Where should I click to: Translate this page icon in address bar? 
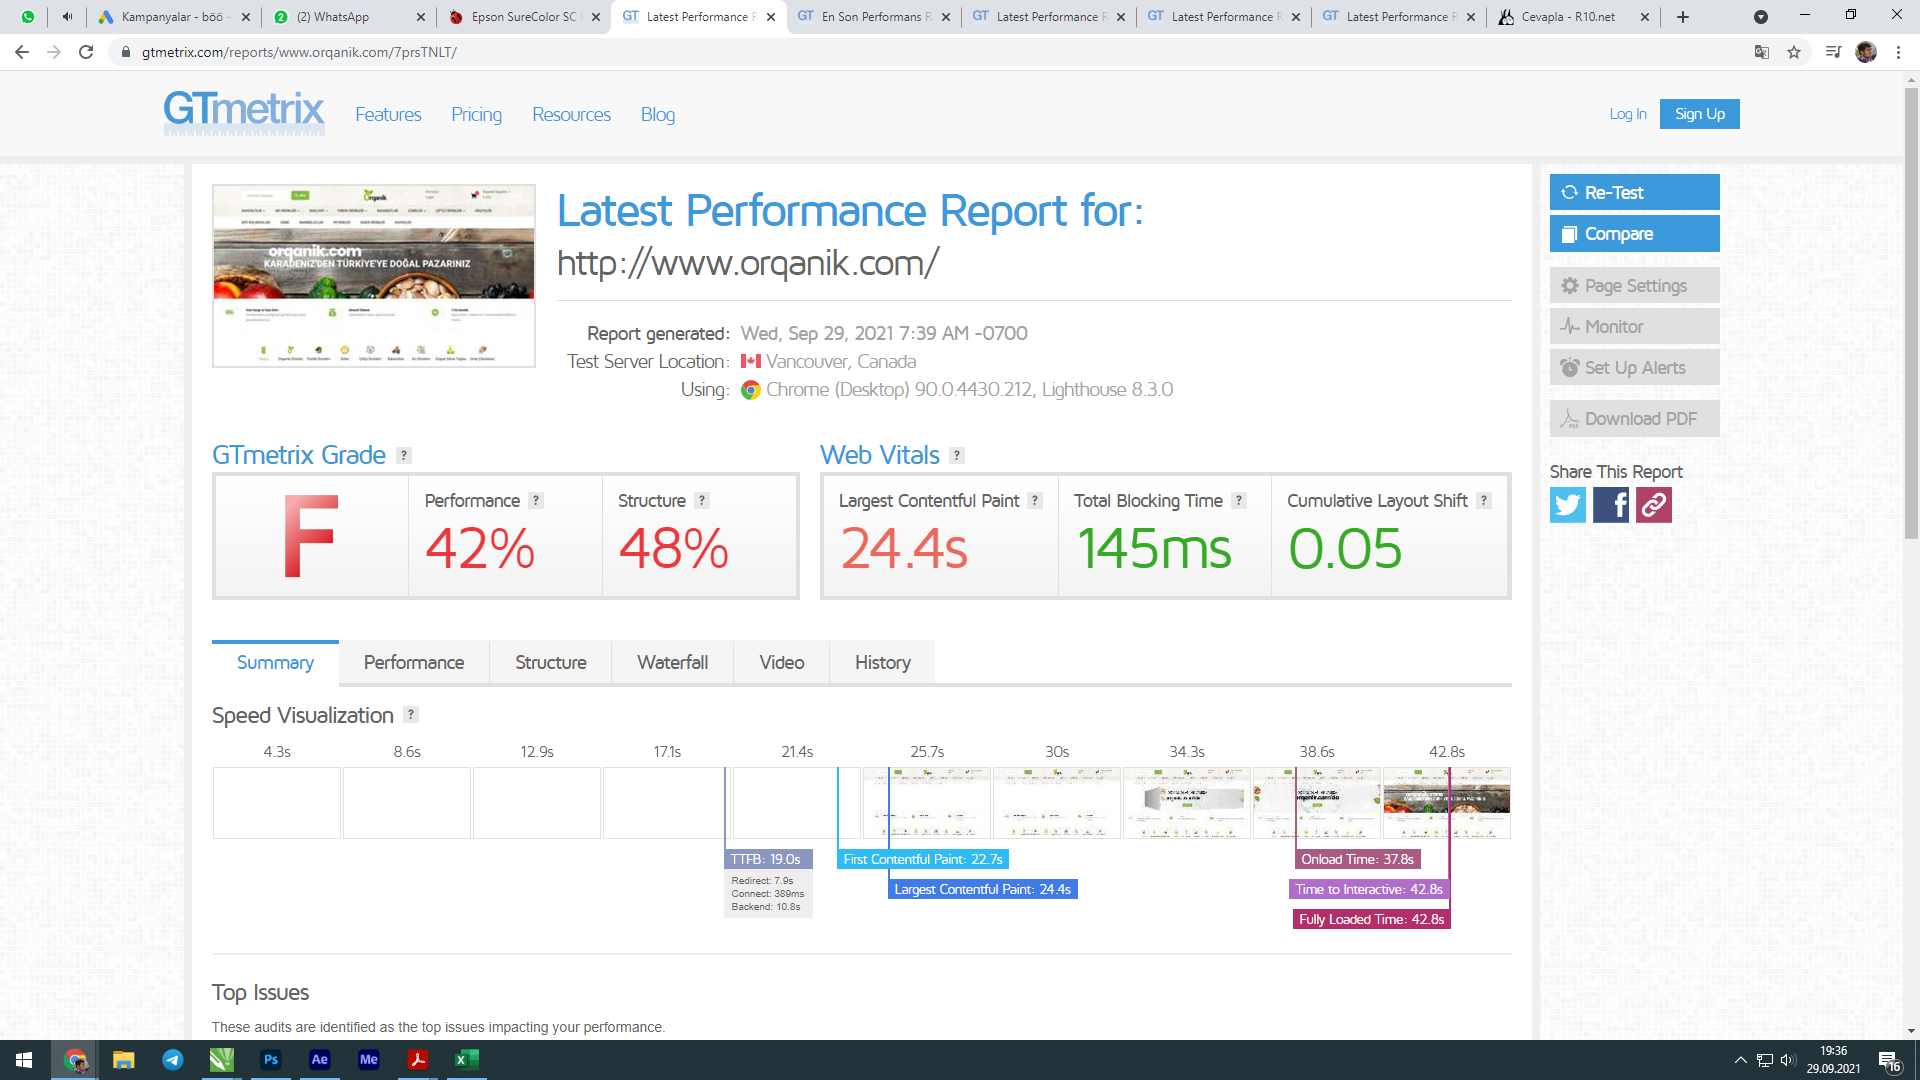point(1762,52)
